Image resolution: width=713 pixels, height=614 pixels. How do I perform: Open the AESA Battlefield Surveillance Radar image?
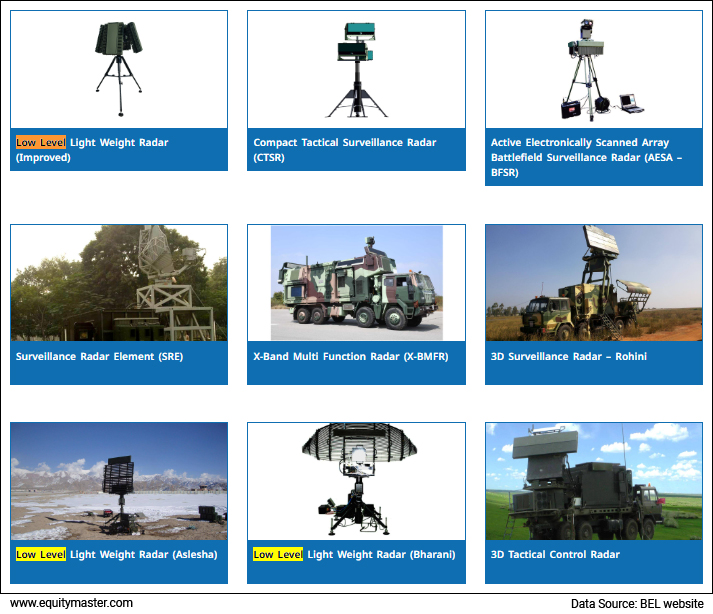click(594, 69)
